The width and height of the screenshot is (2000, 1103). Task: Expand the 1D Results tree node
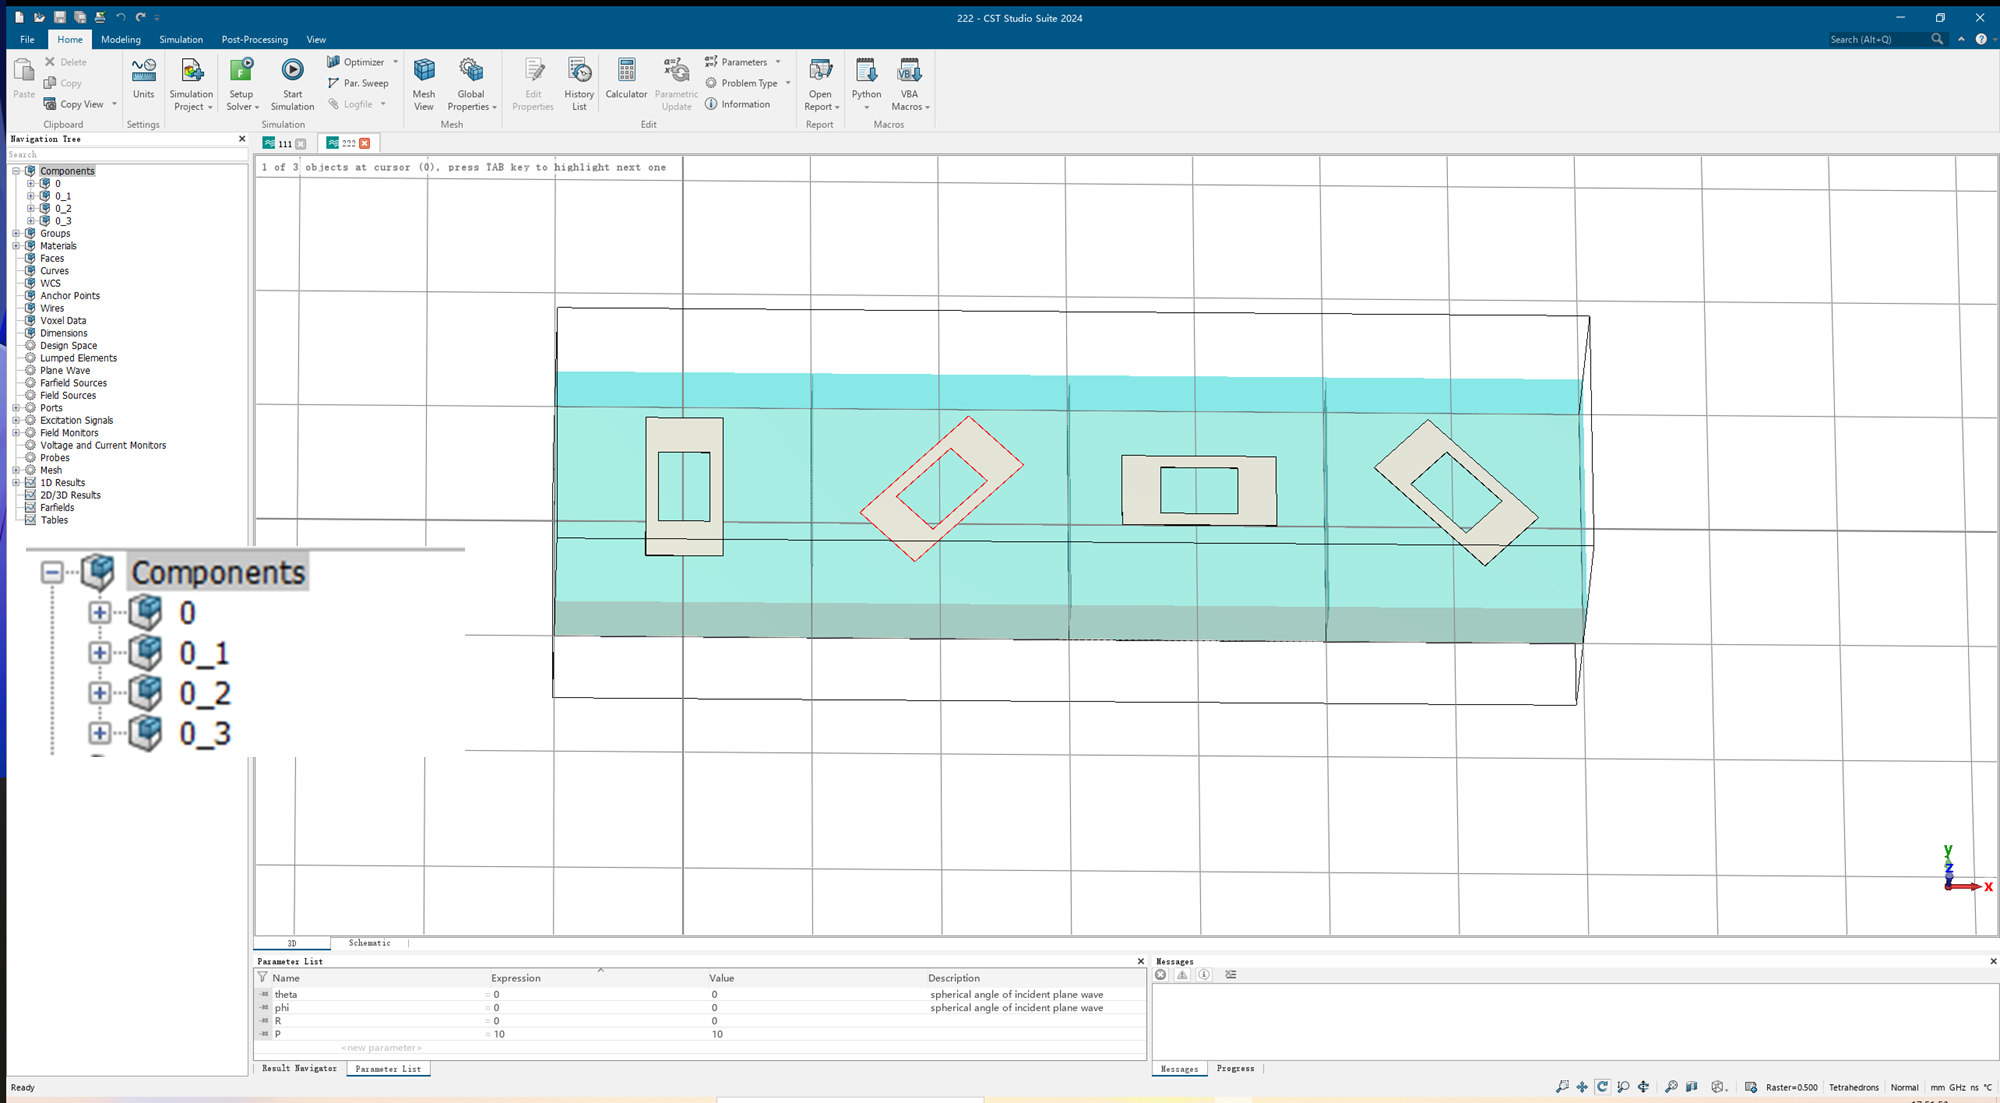[x=16, y=483]
